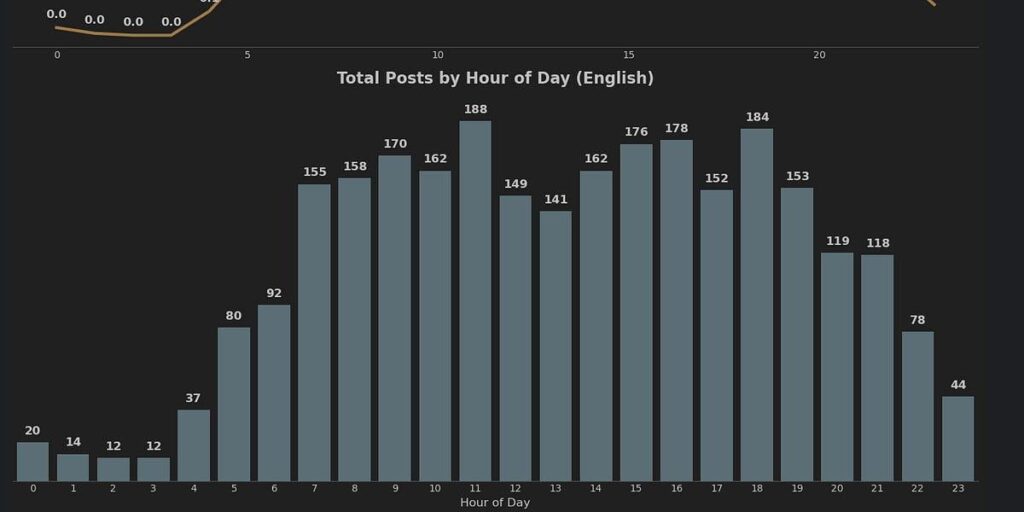Select the hour 6 bar labeled 92

click(274, 393)
